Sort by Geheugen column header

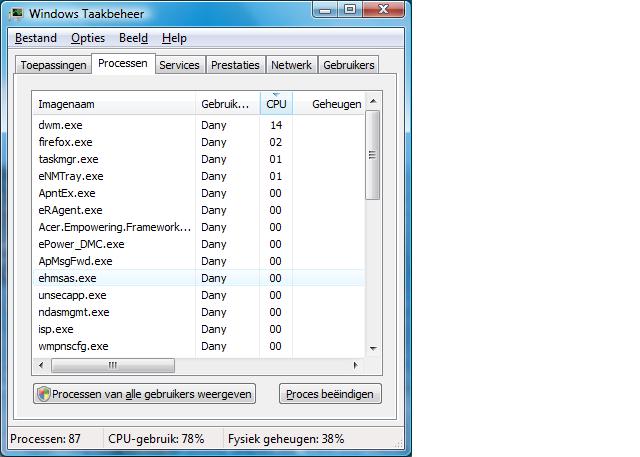pyautogui.click(x=329, y=104)
